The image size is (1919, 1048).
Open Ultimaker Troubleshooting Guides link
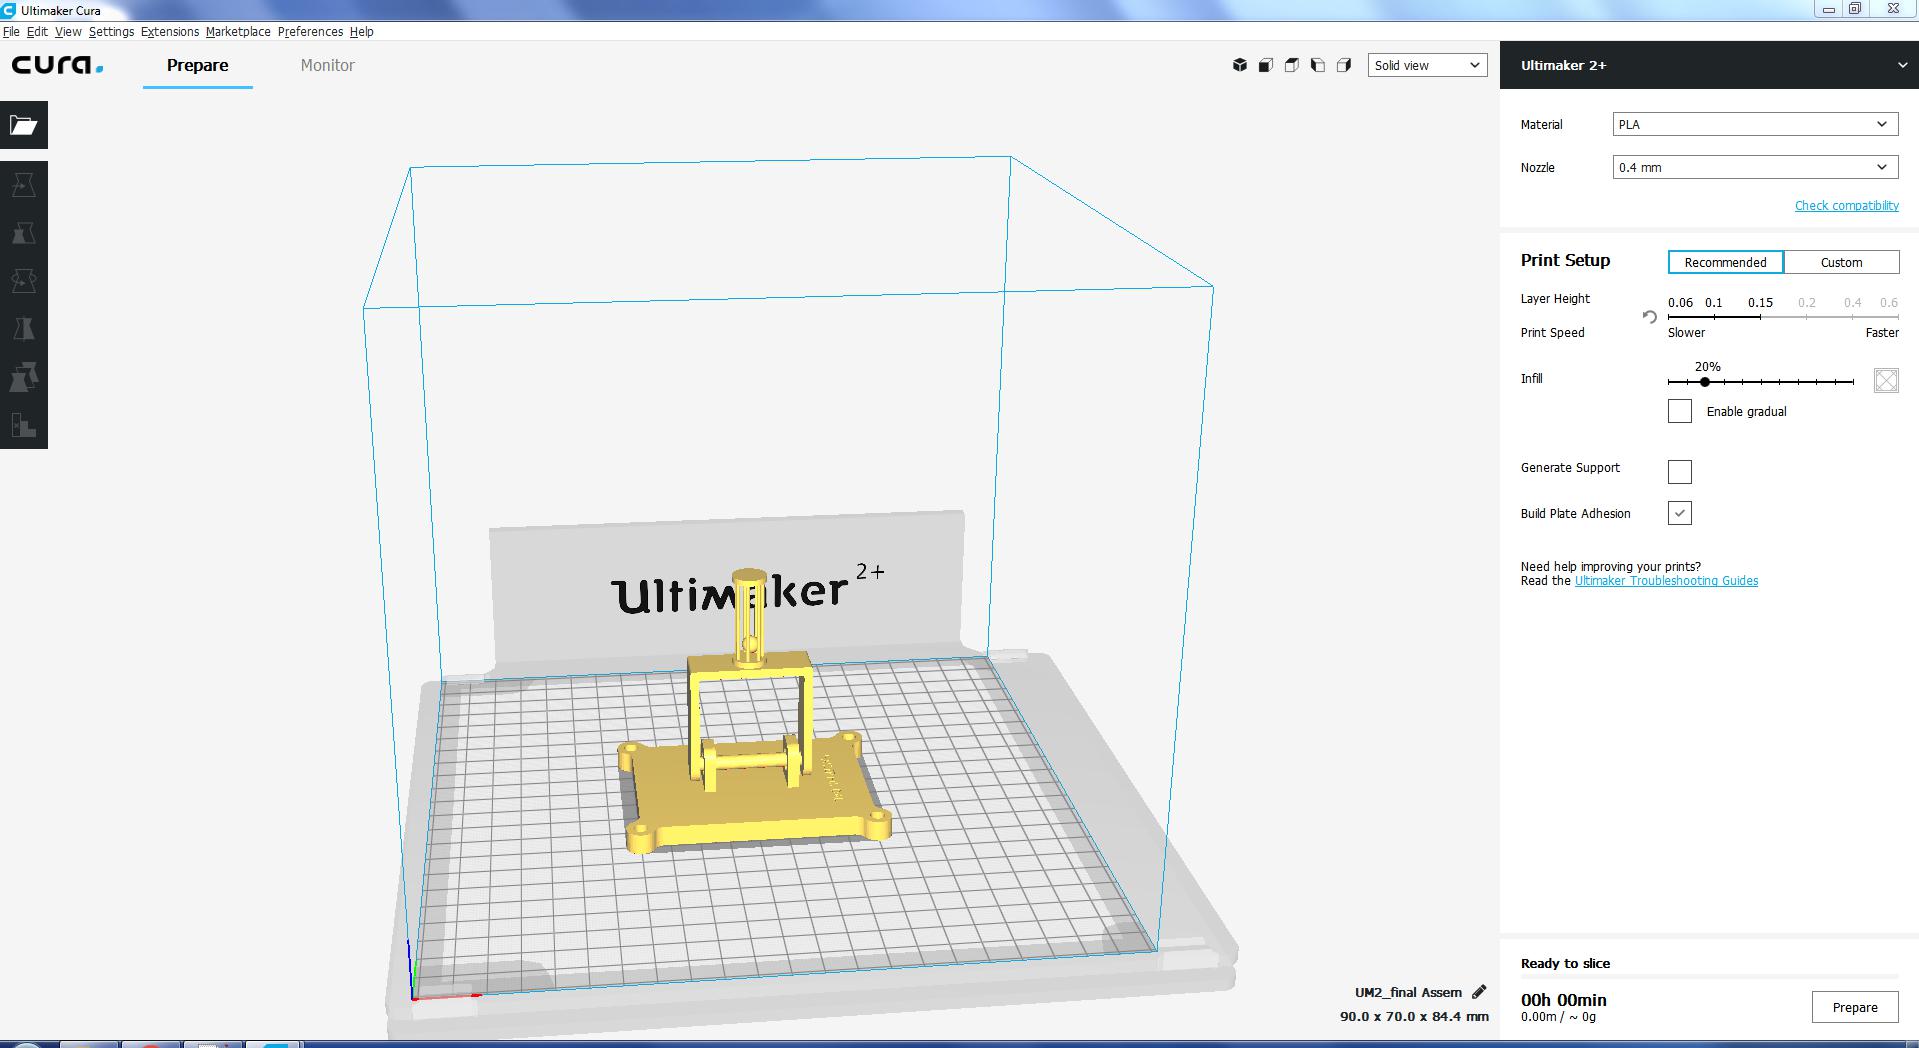click(1666, 581)
